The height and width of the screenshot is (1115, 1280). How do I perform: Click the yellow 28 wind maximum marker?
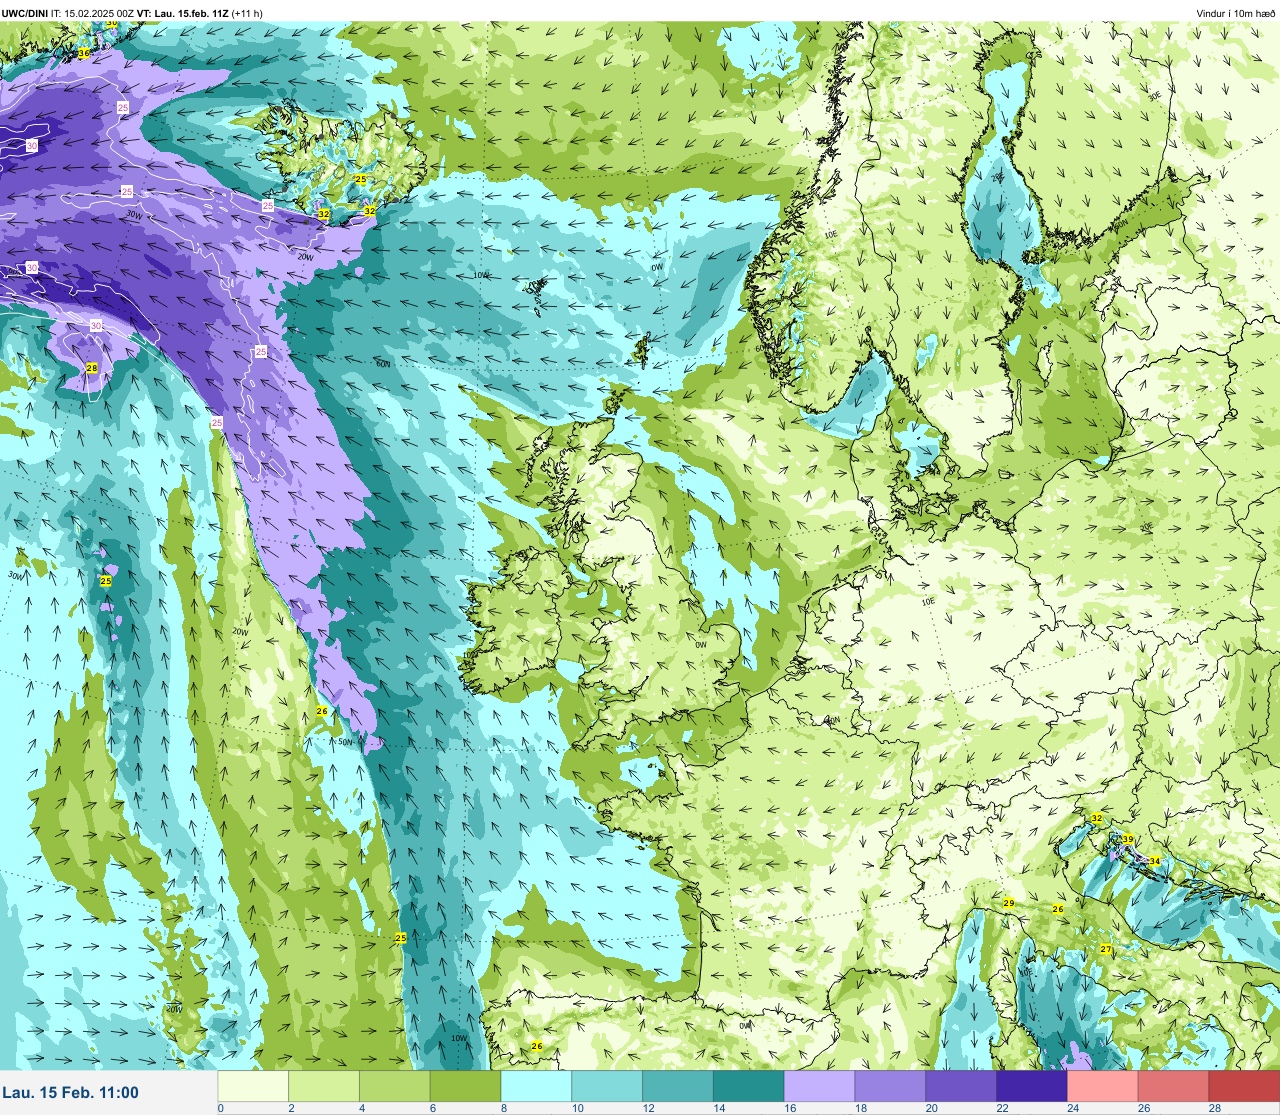tap(92, 369)
